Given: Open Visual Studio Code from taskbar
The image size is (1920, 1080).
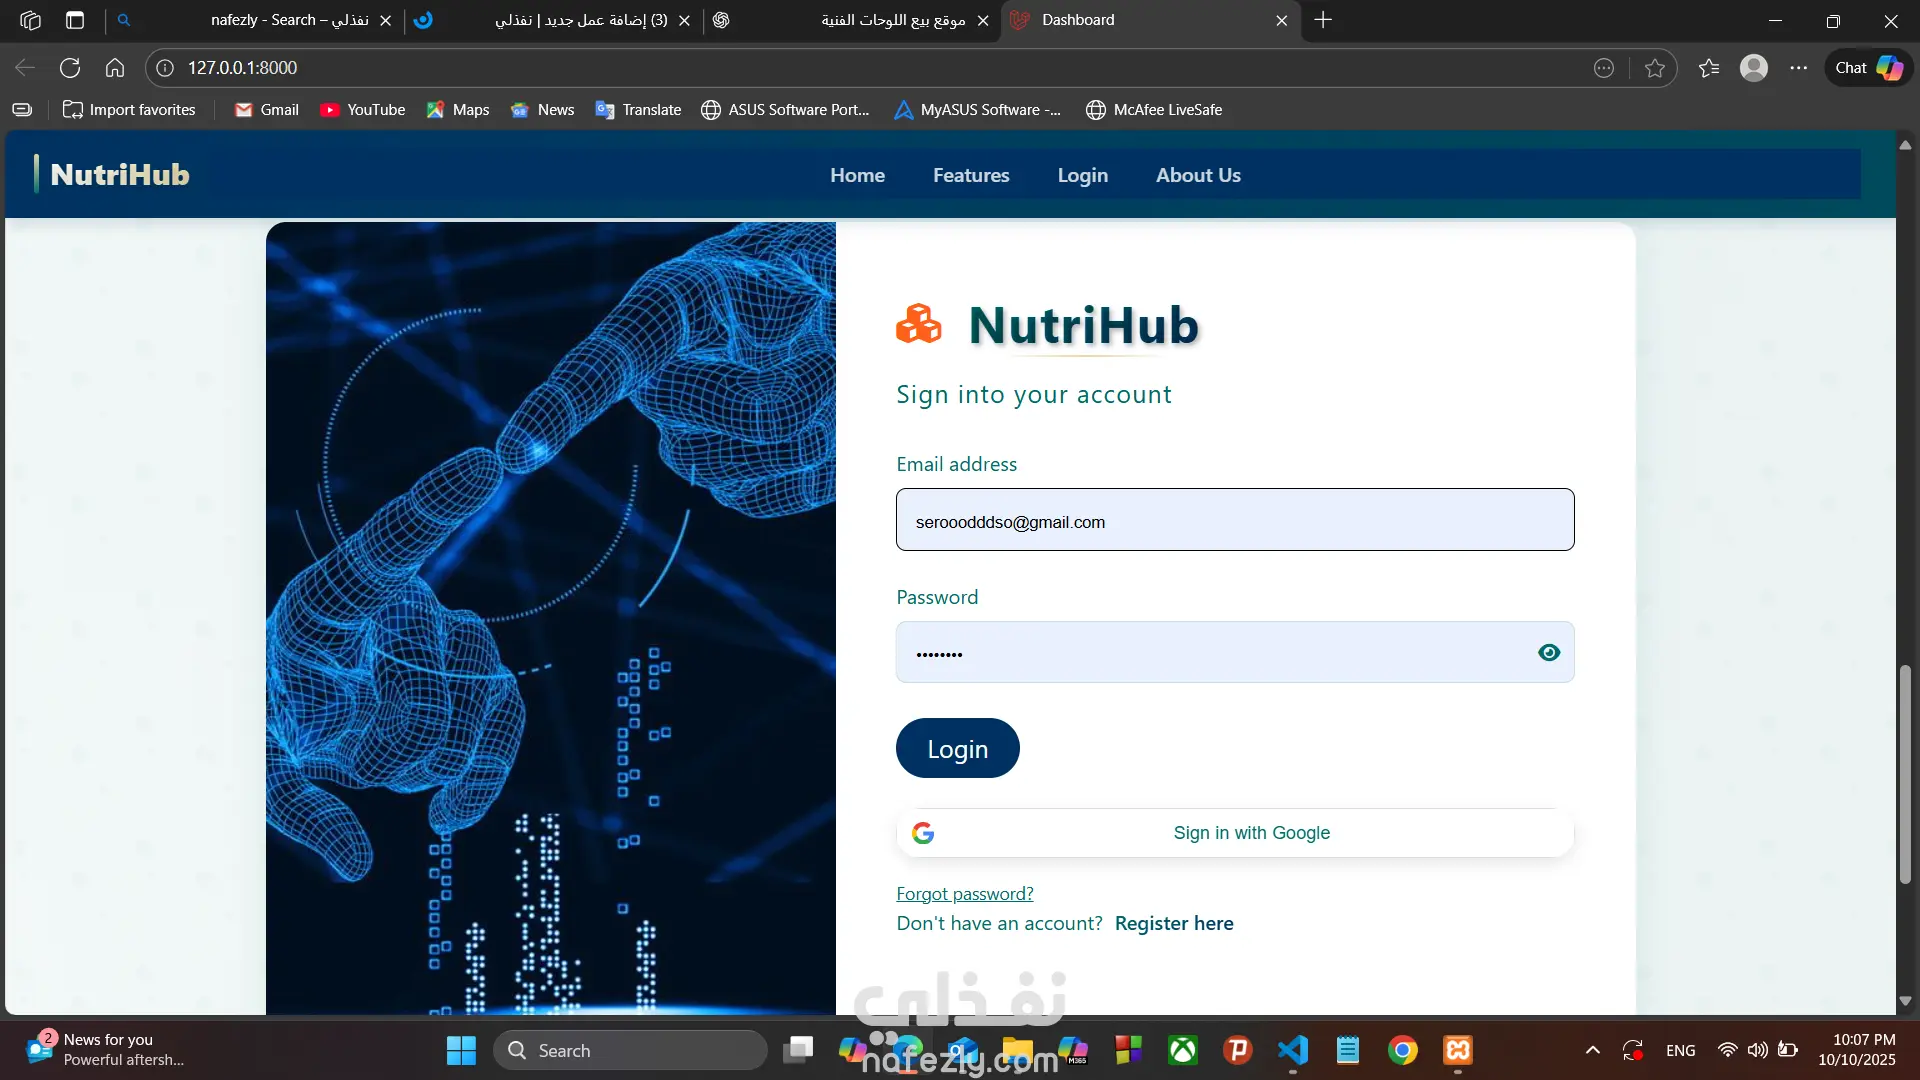Looking at the screenshot, I should tap(1293, 1050).
